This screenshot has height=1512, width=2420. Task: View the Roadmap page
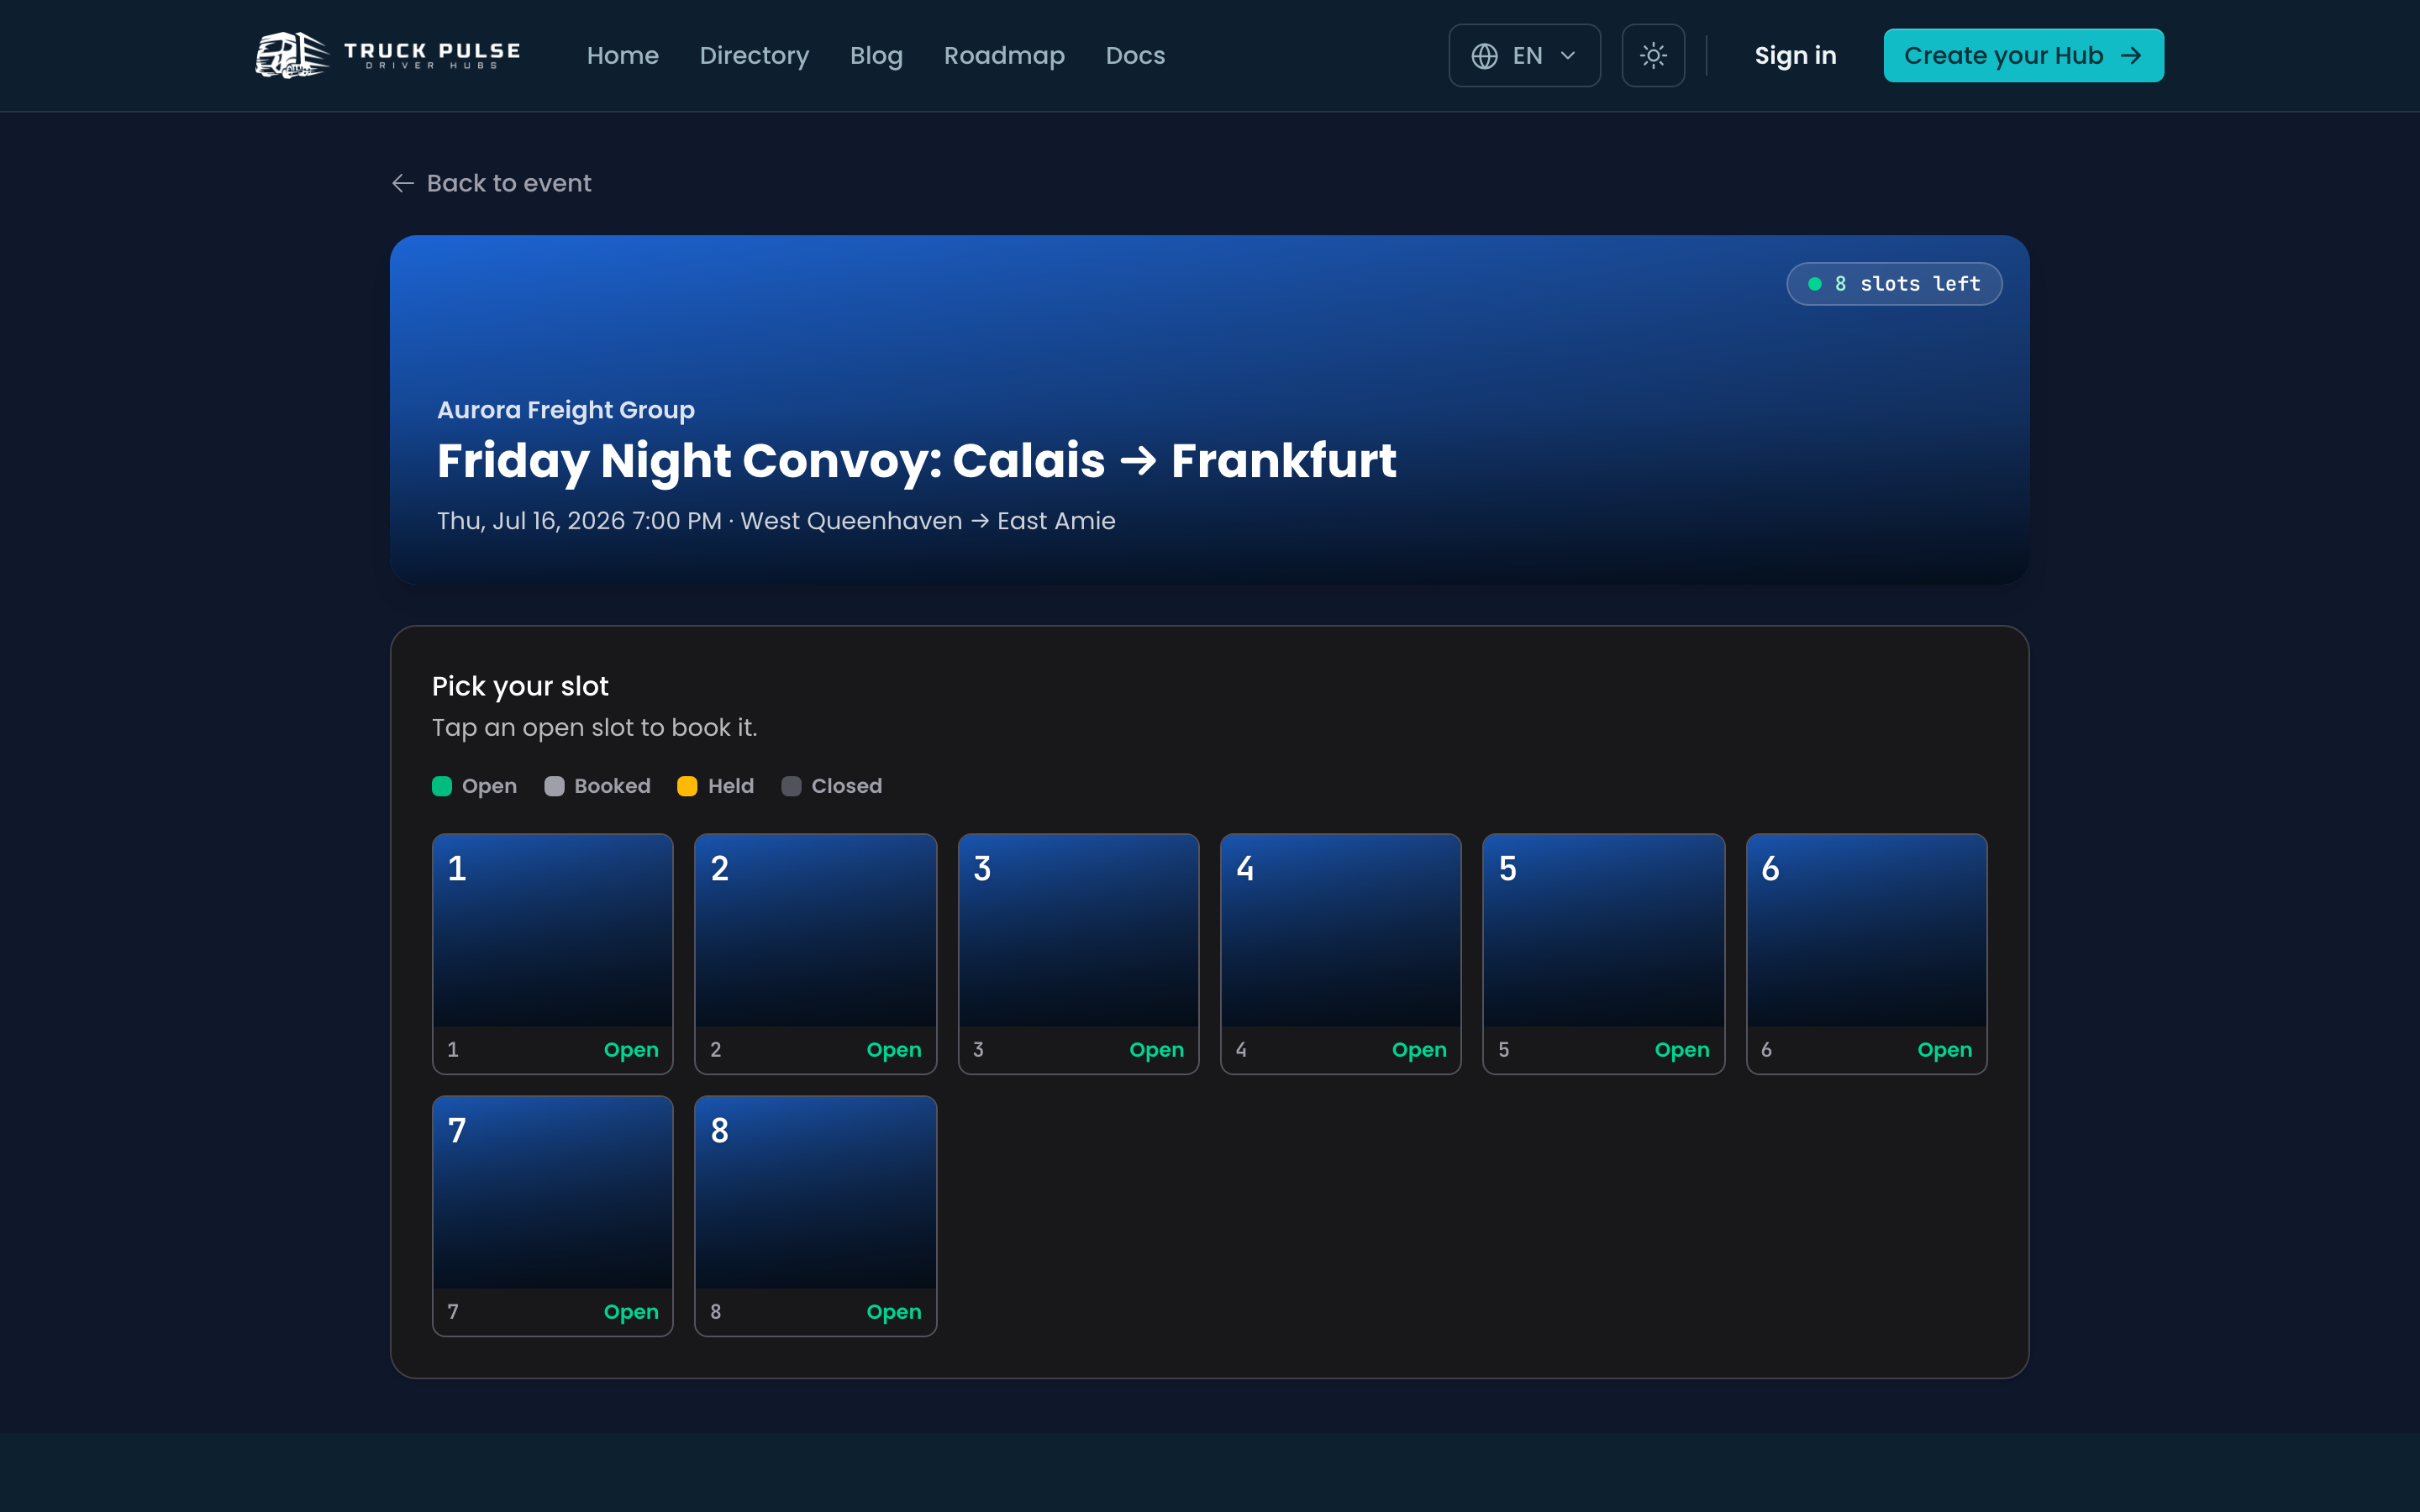[x=1004, y=55]
